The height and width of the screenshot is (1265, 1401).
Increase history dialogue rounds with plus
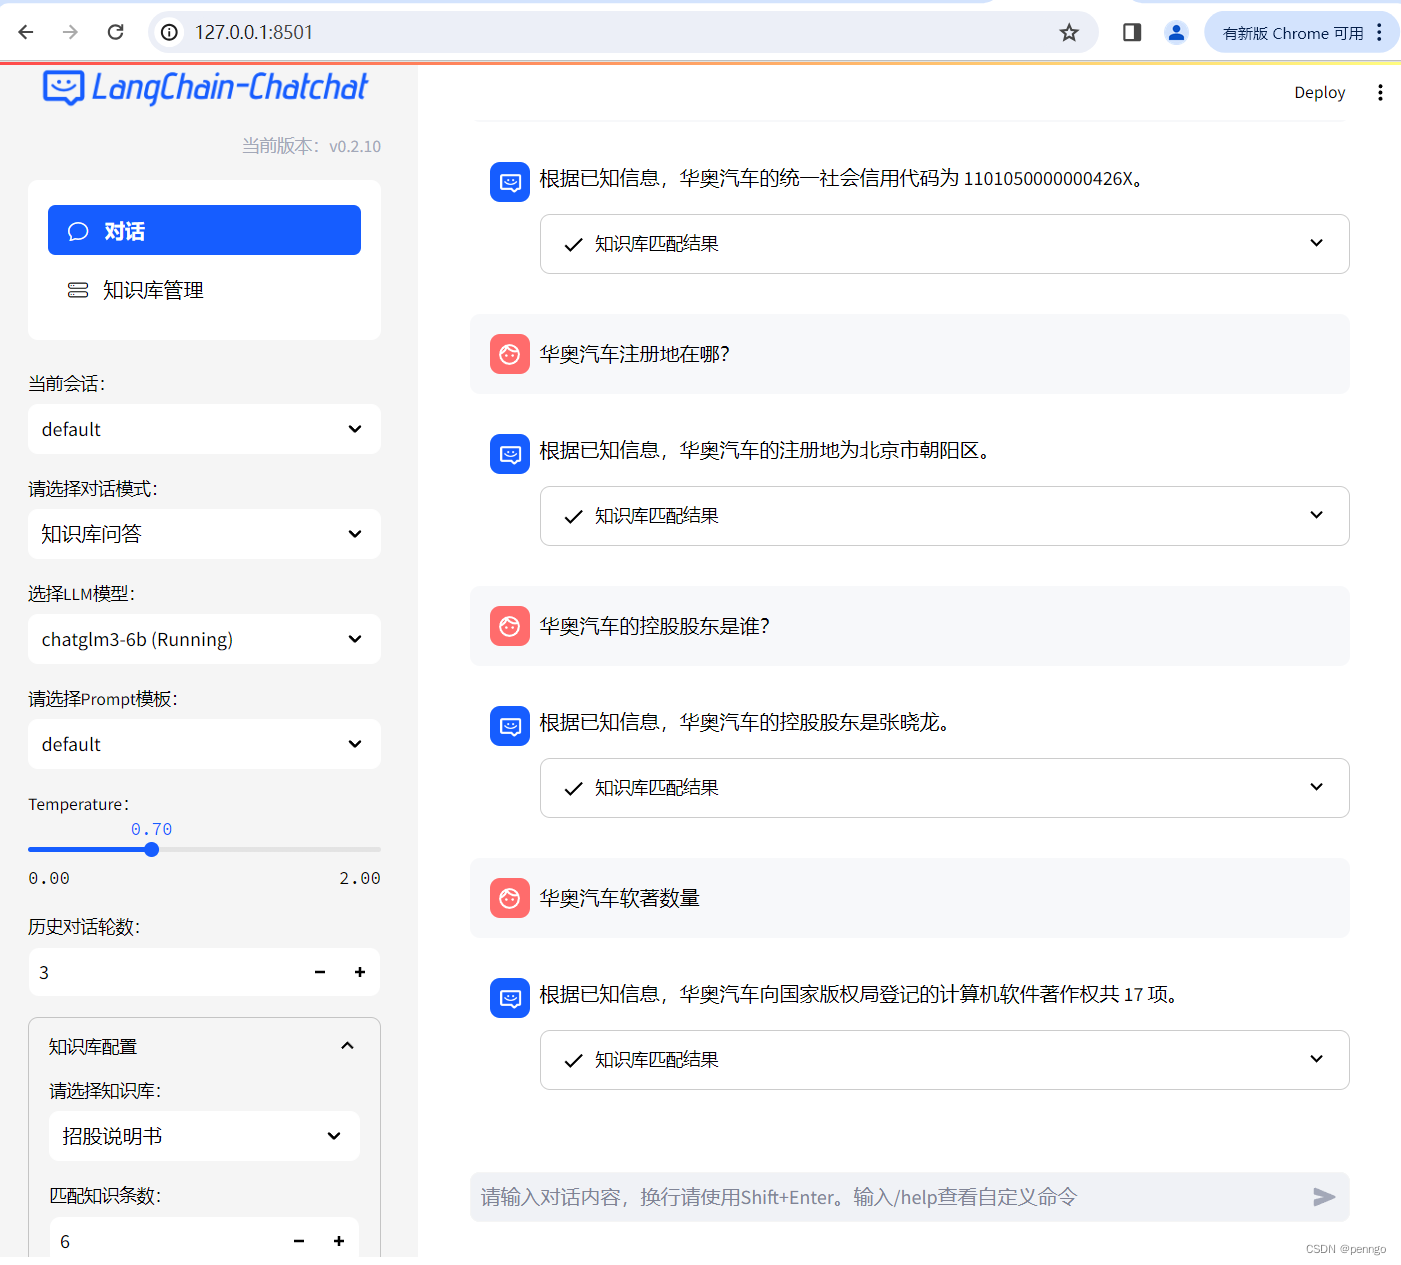[x=360, y=972]
